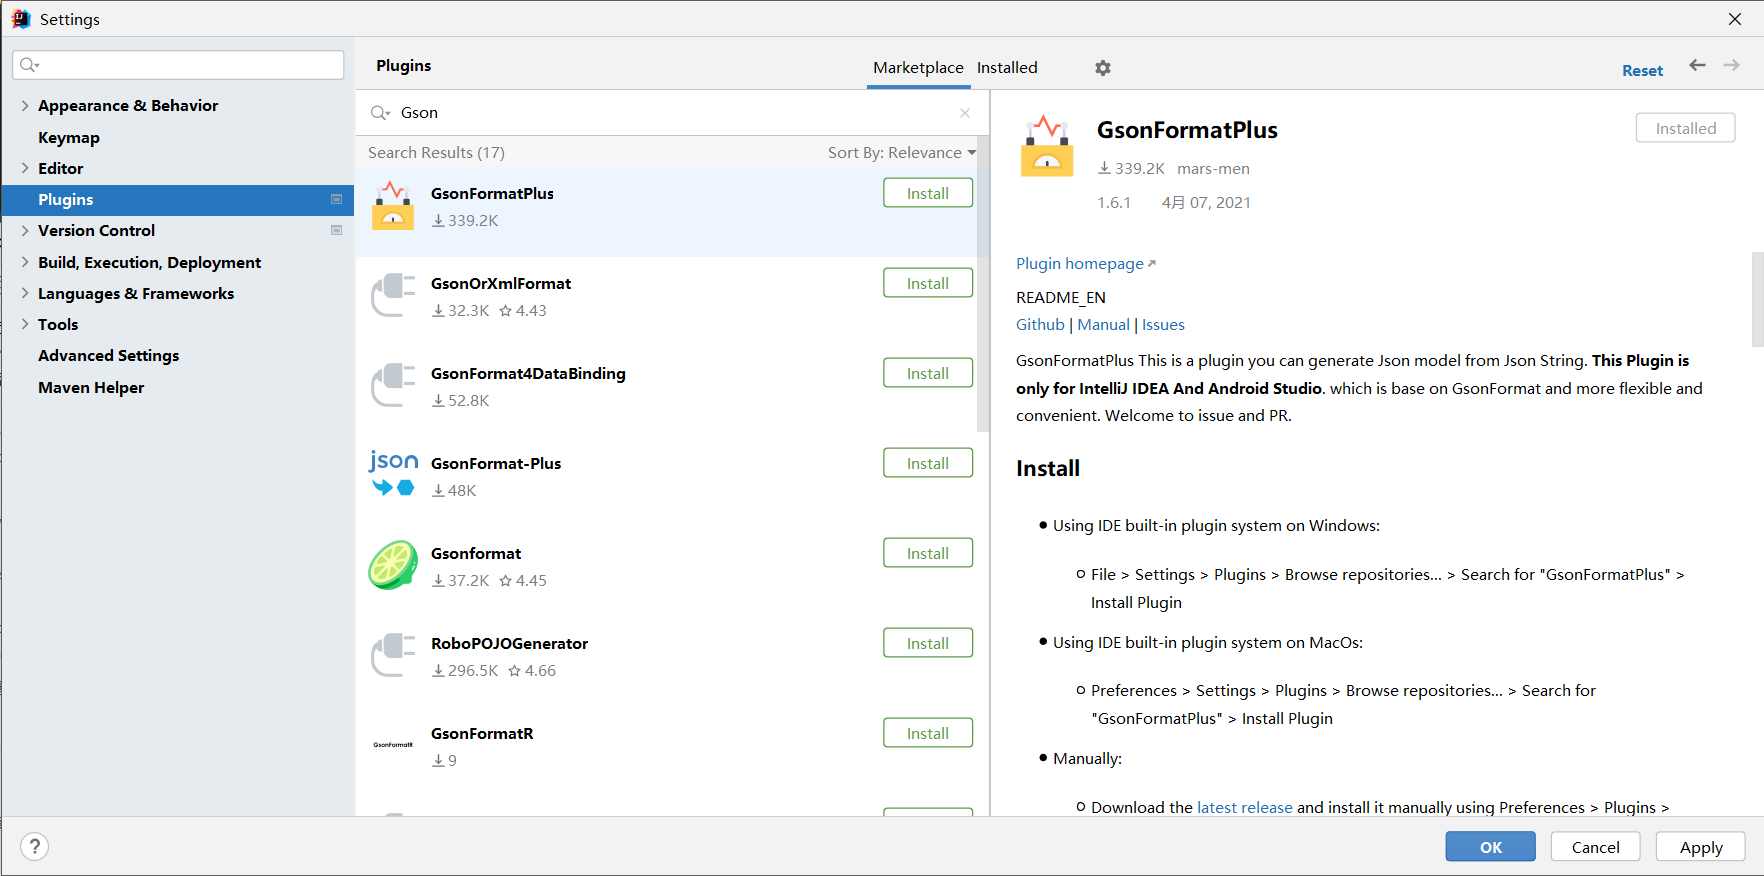Close the Settings dialog window
This screenshot has height=876, width=1764.
tap(1735, 19)
